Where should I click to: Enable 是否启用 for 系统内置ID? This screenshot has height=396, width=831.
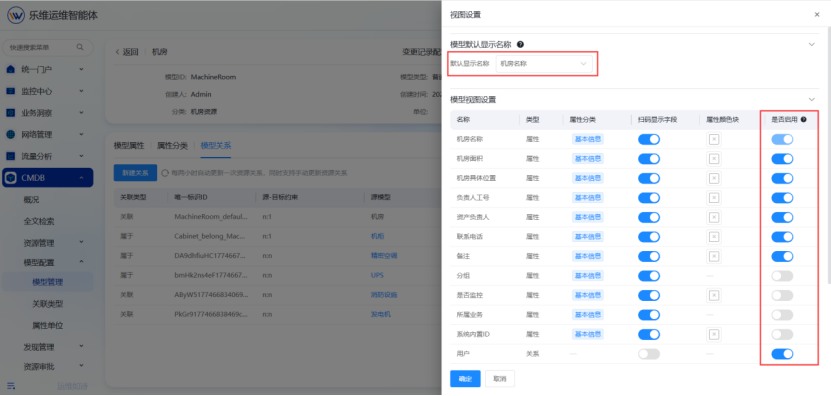782,335
